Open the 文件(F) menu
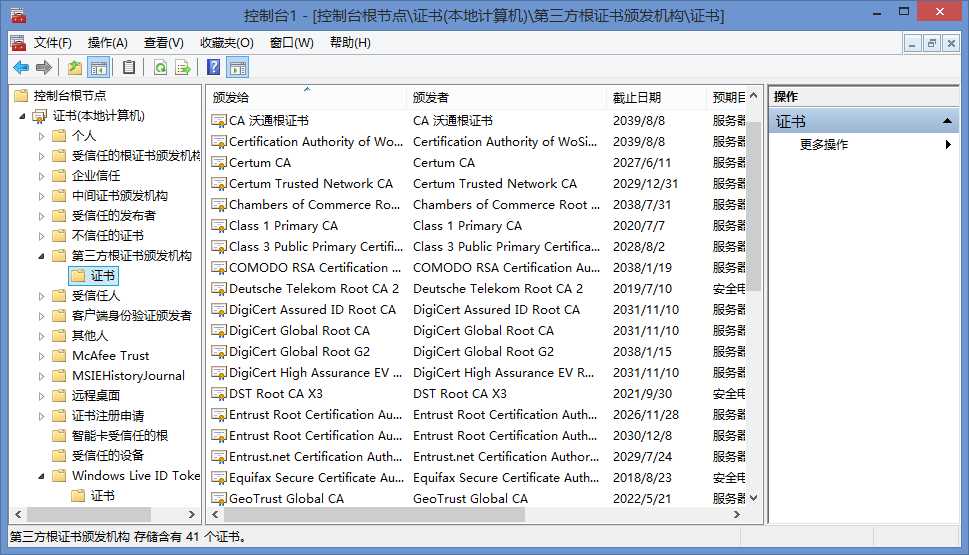Viewport: 969px width, 555px height. point(53,43)
